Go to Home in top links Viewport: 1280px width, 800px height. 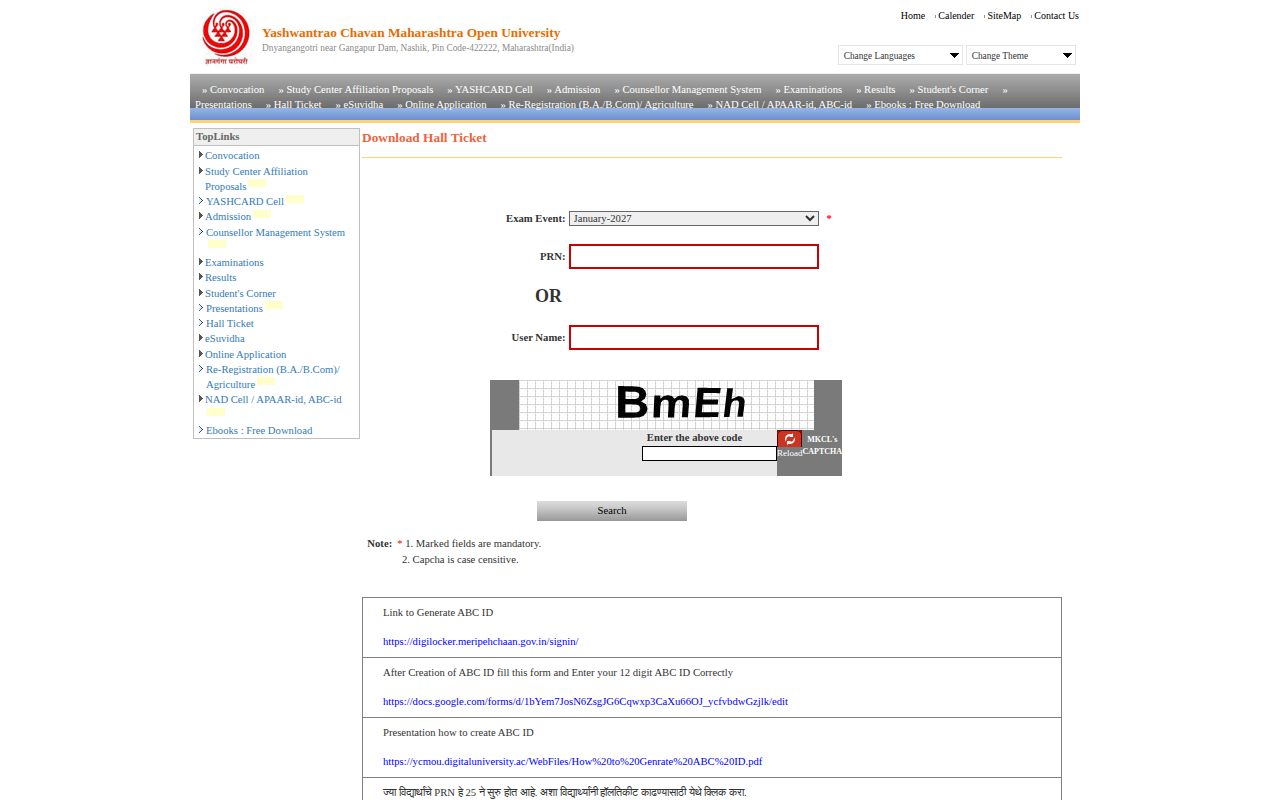912,15
